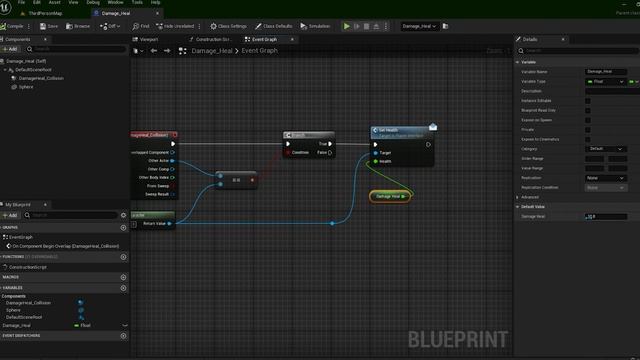Image resolution: width=640 pixels, height=360 pixels.
Task: Select the Damage_Heal float variable
Action: [17, 325]
